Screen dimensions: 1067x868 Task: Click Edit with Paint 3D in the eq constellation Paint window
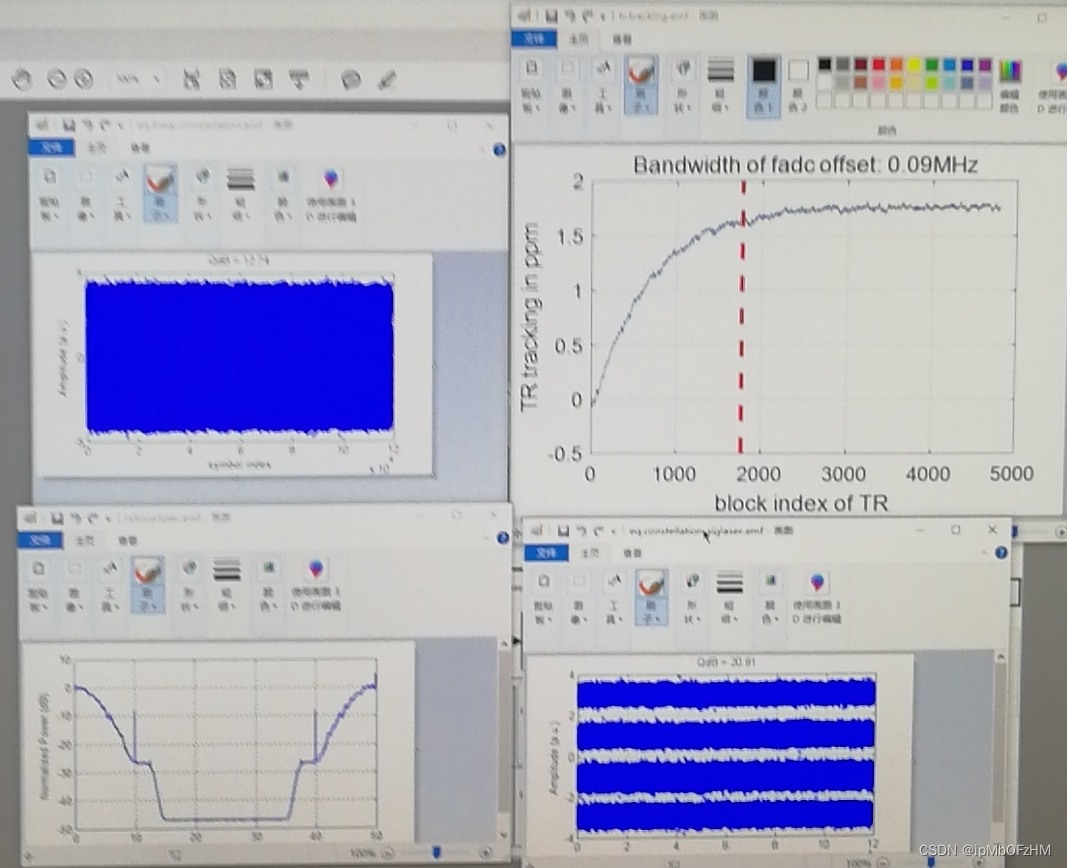(x=817, y=599)
